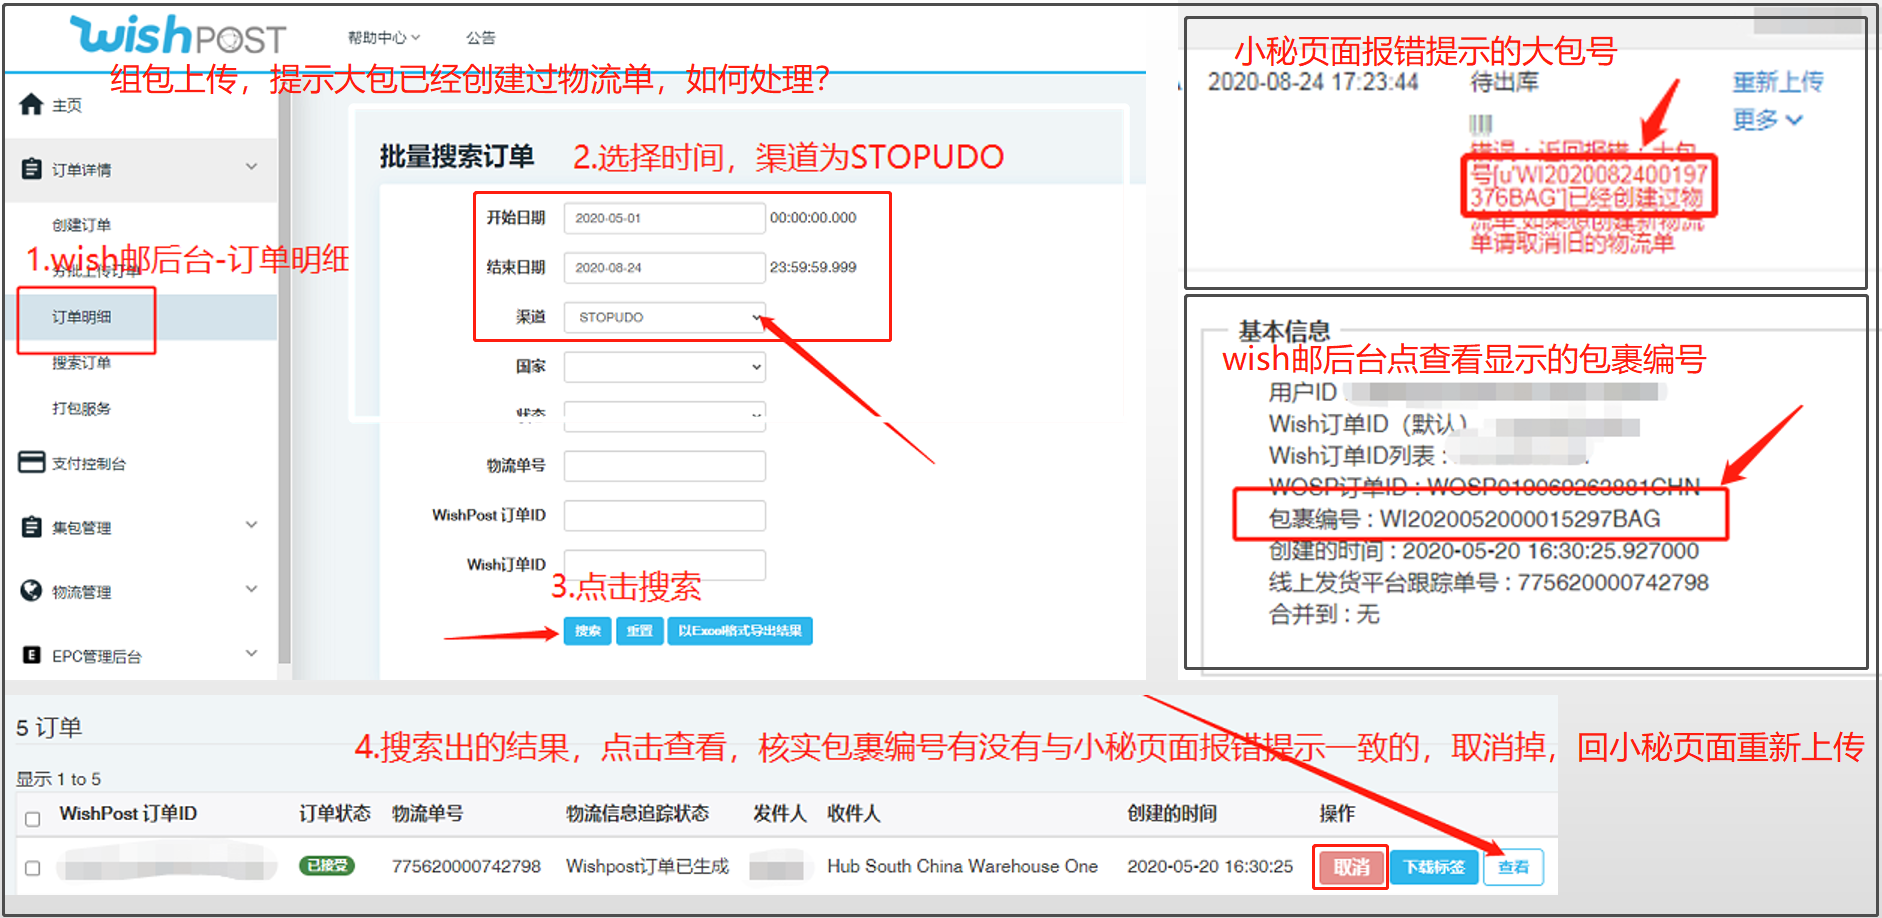Click the WishPost logo
The height and width of the screenshot is (918, 1882).
178,35
